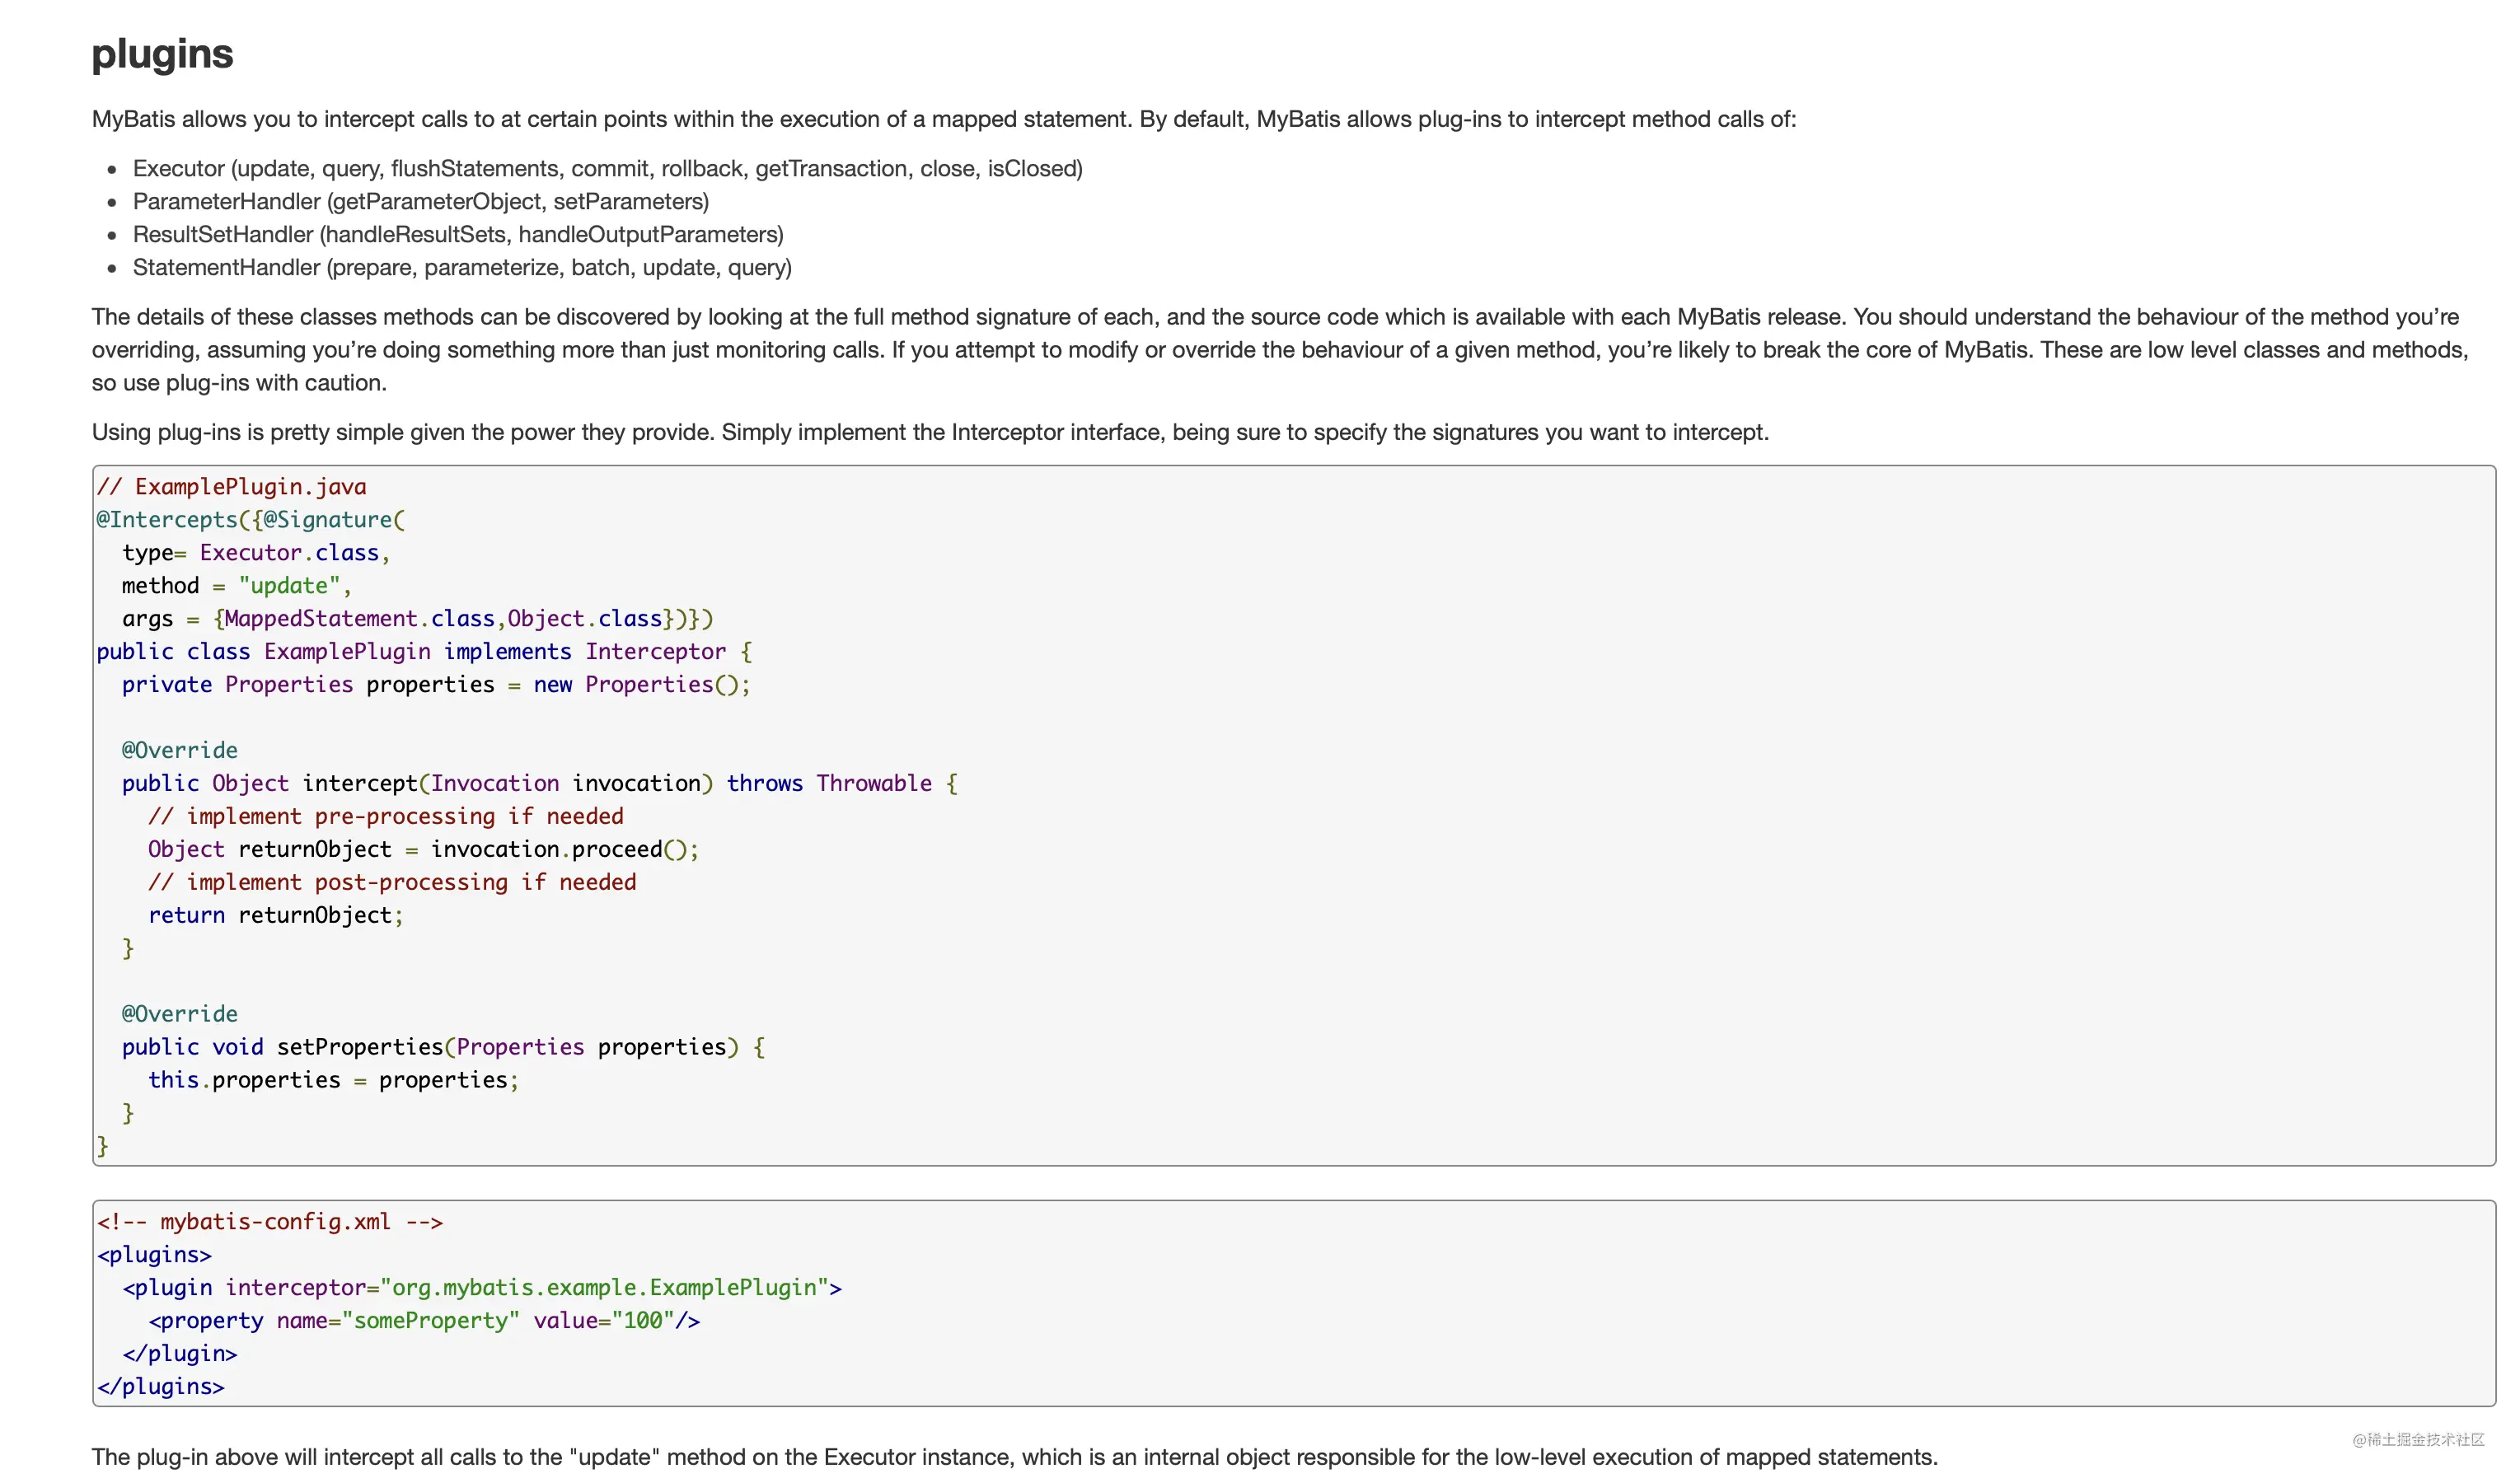2520x1483 pixels.
Task: Click the "args = {MappedStatement.class,Object.class}" line
Action: coord(418,618)
